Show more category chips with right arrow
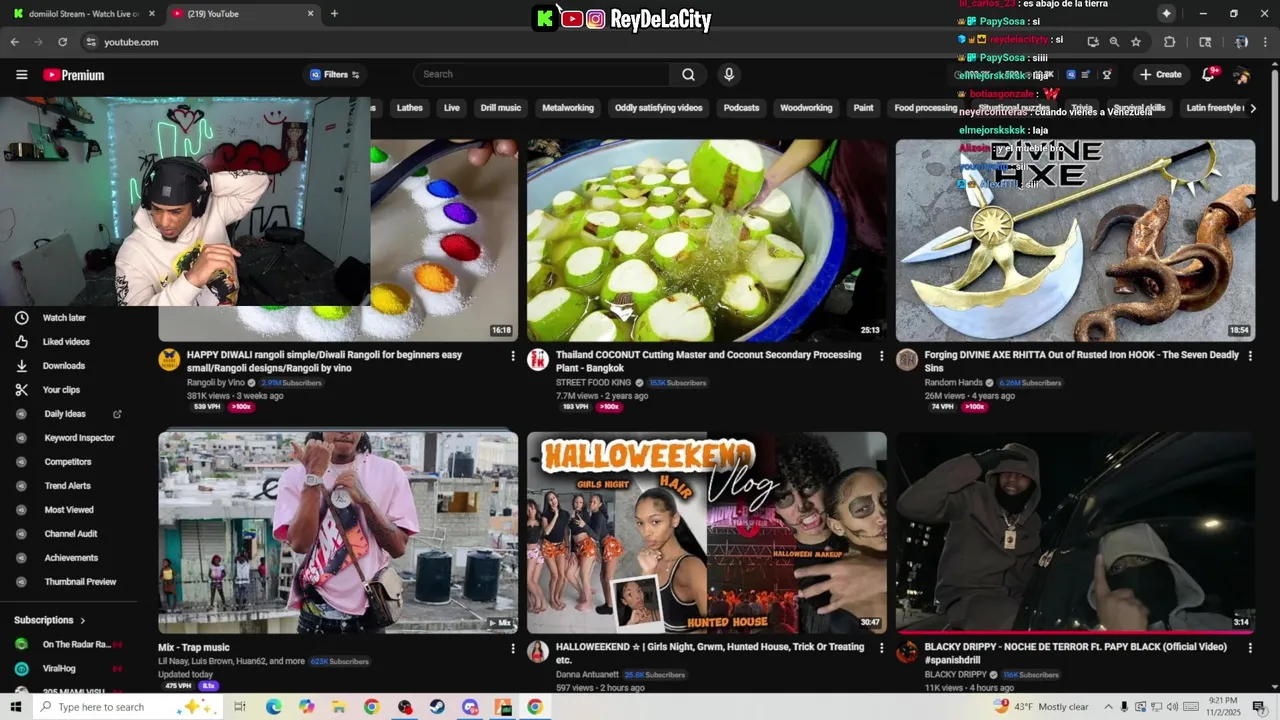The width and height of the screenshot is (1280, 720). [1253, 108]
